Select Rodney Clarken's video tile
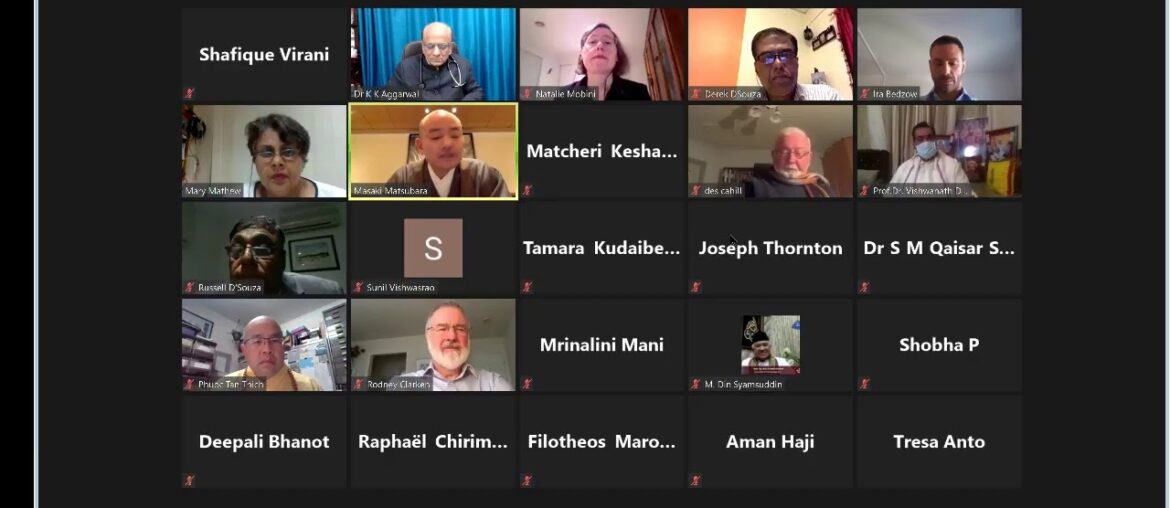1170x508 pixels. 434,345
